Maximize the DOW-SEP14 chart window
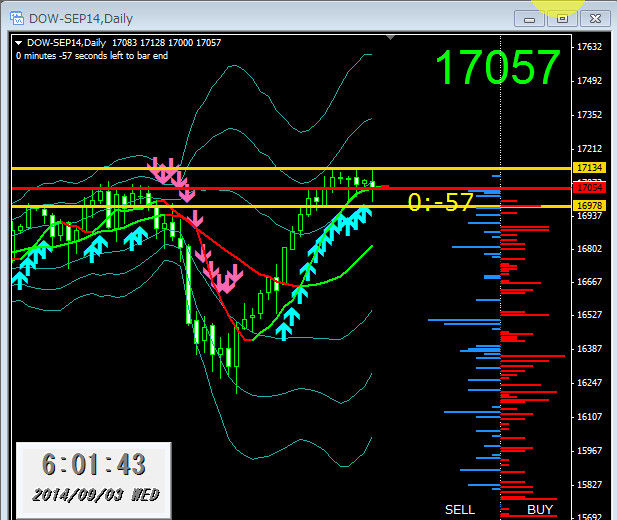617x520 pixels. coord(562,19)
